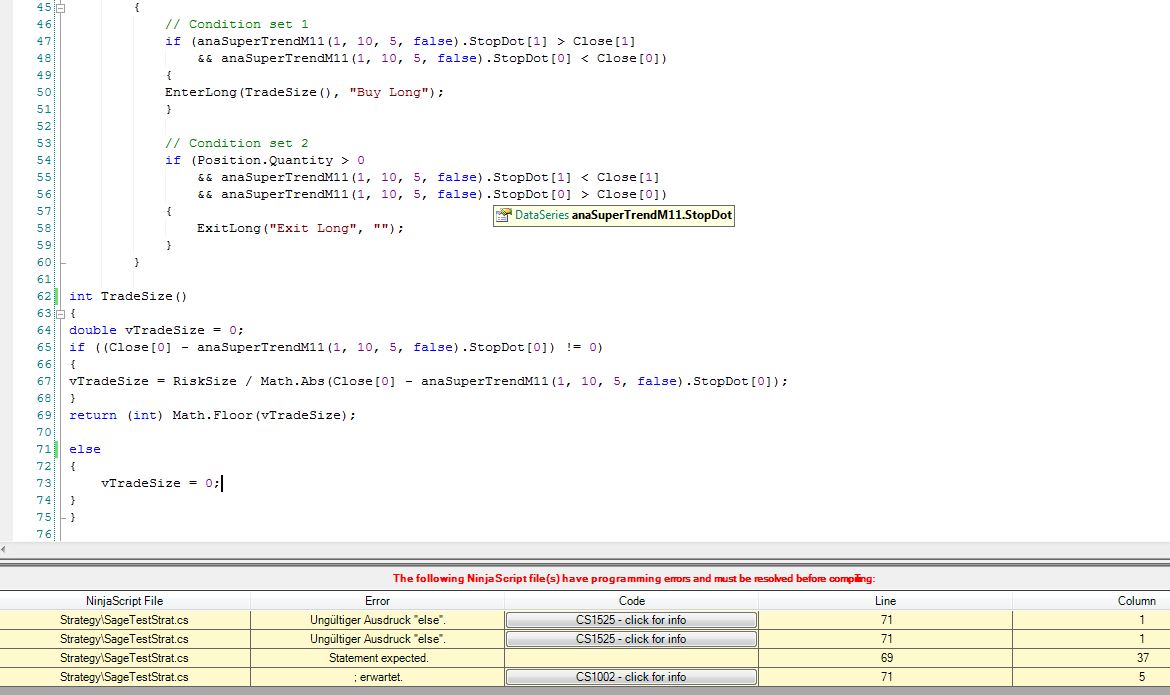Click line number 71 in the gutter
Viewport: 1170px width, 695px height.
click(44, 449)
